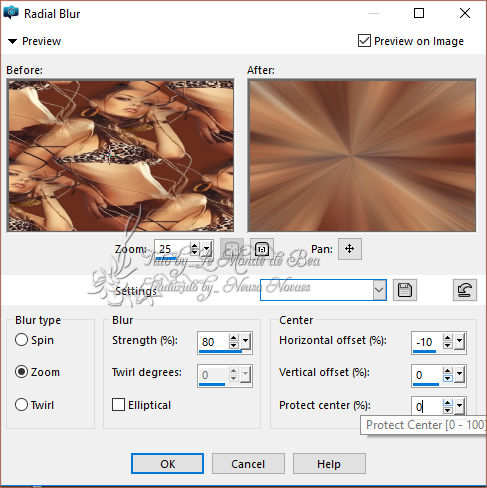
Task: Open the Strength slider dropdown arrow
Action: tap(246, 341)
